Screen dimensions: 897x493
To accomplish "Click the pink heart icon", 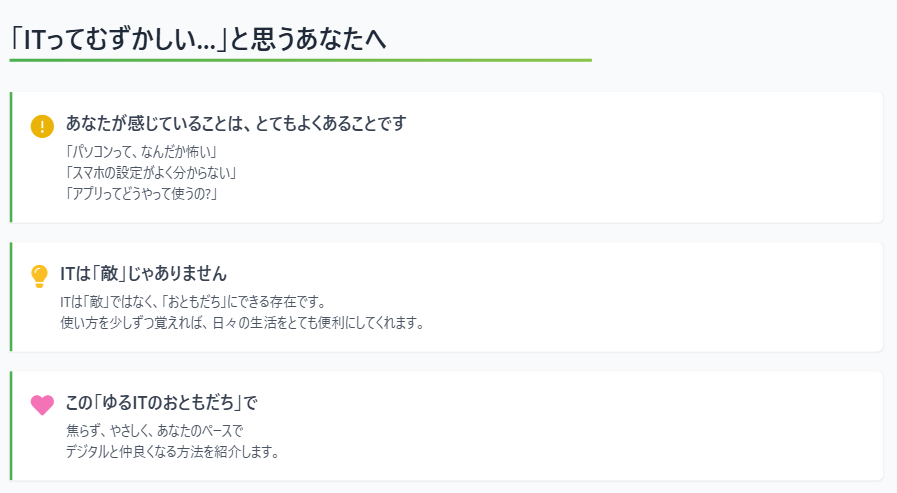I will pos(42,405).
